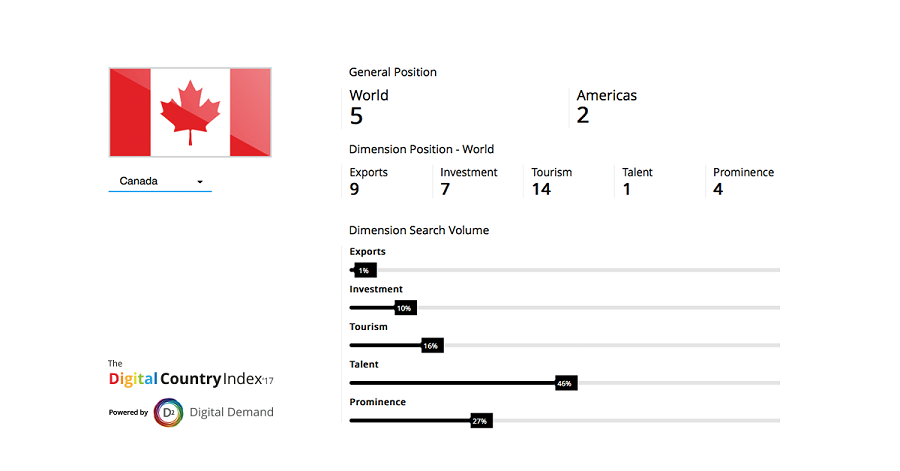Click the World general position value 5
The height and width of the screenshot is (471, 900).
(x=356, y=116)
